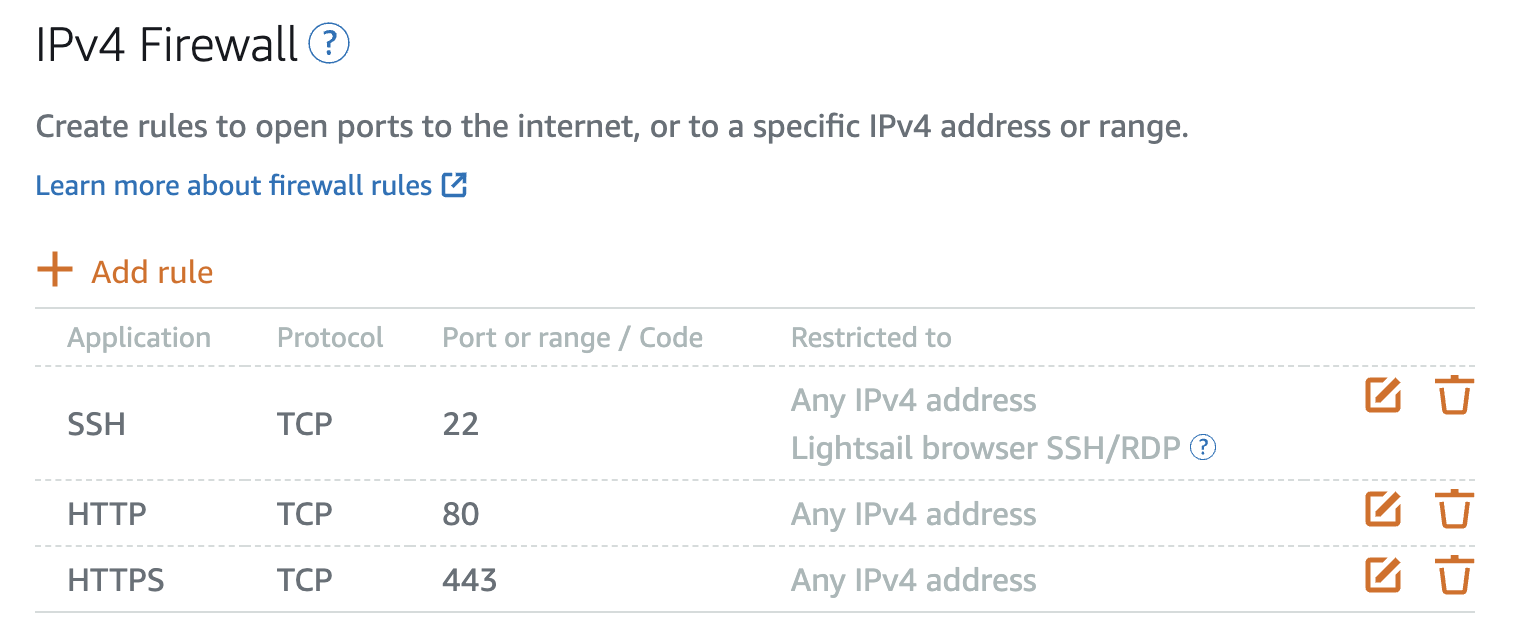The height and width of the screenshot is (644, 1516).
Task: Click Any IPv4 address for HTTP rule
Action: pos(913,513)
